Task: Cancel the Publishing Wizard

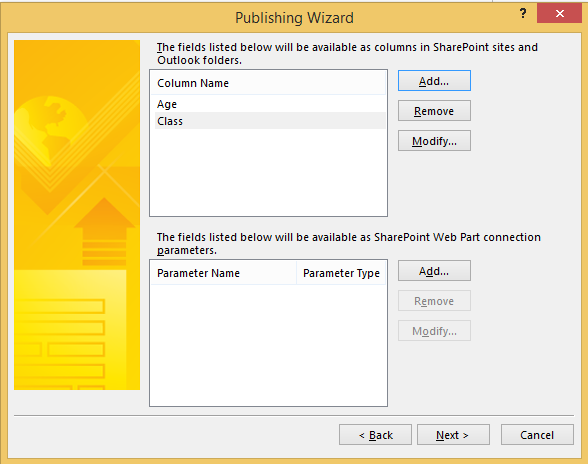Action: 537,435
